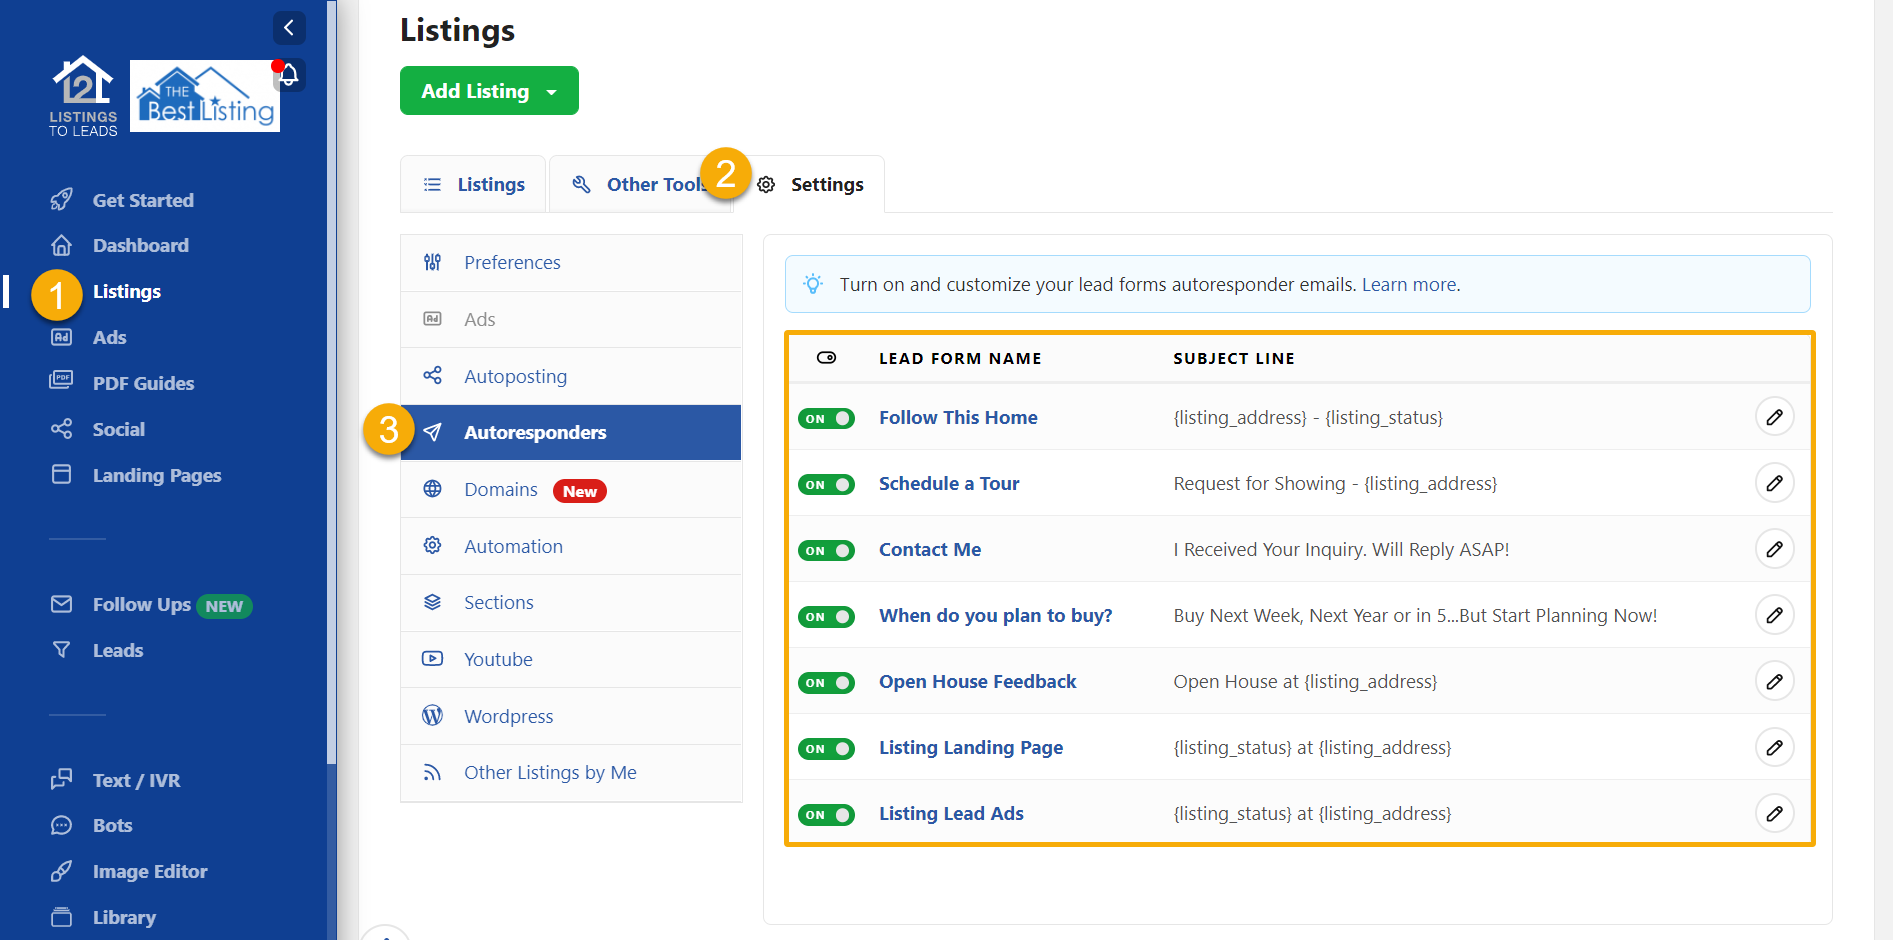Toggle off the Schedule a Tour autoresponder

click(826, 484)
